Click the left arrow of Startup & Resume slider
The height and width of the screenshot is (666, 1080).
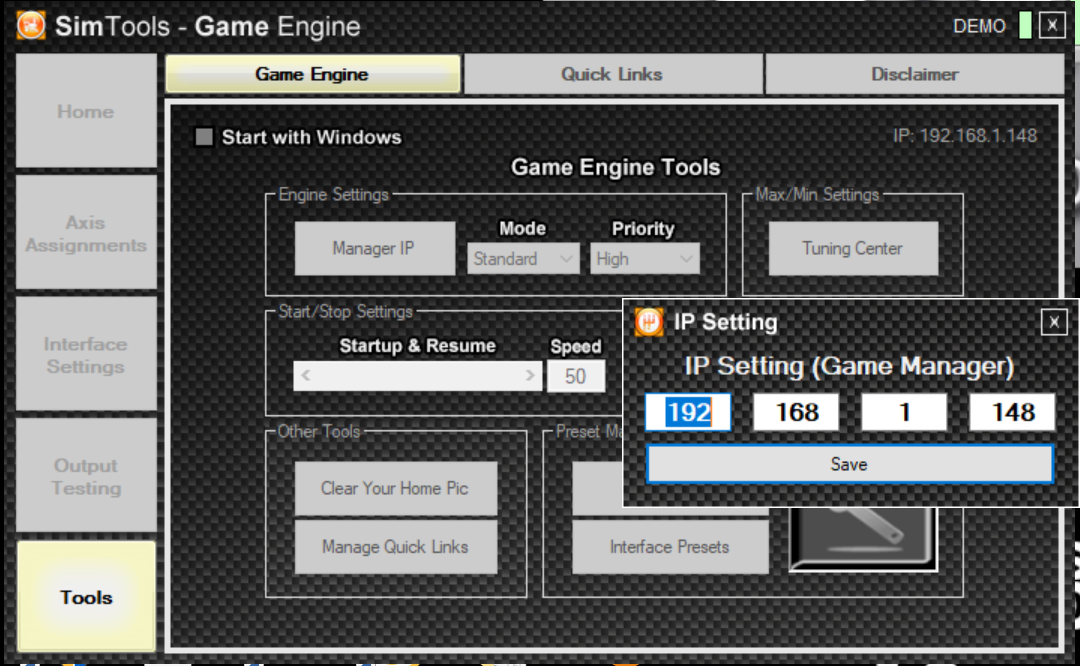click(306, 376)
